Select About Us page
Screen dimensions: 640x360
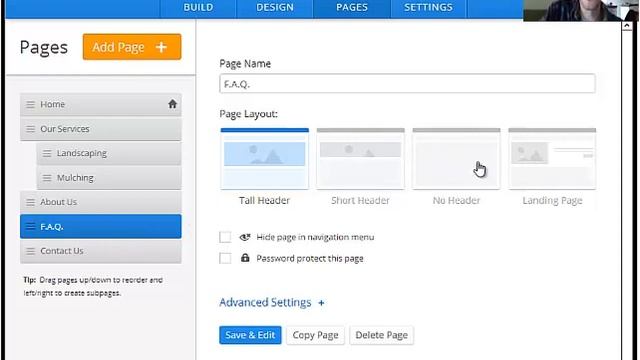pos(101,202)
